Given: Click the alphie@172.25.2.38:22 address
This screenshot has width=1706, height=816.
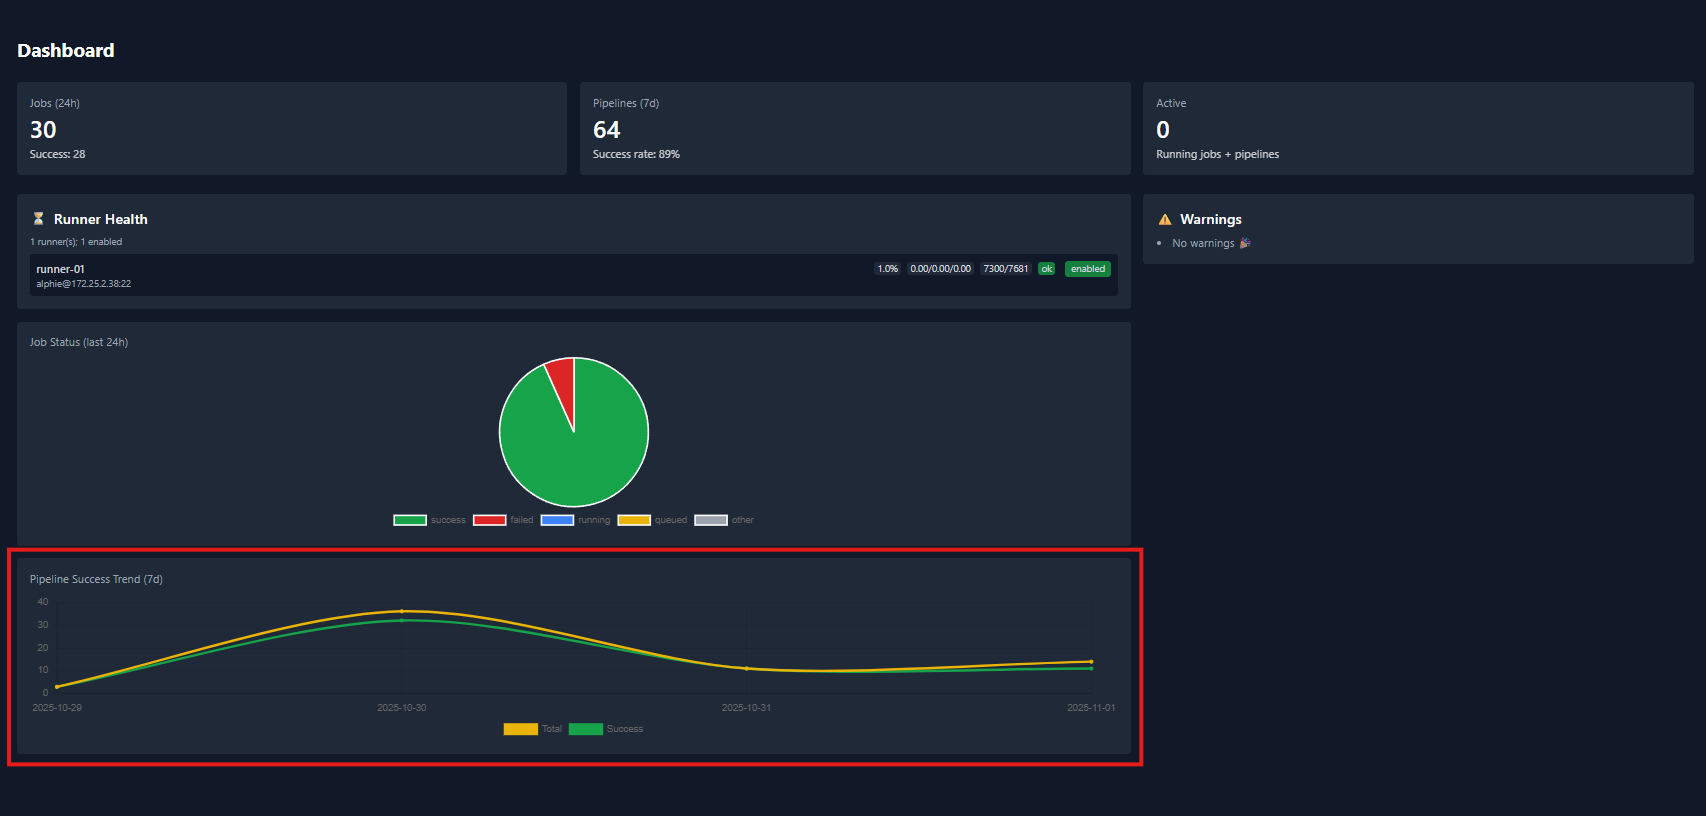Looking at the screenshot, I should click(x=84, y=284).
